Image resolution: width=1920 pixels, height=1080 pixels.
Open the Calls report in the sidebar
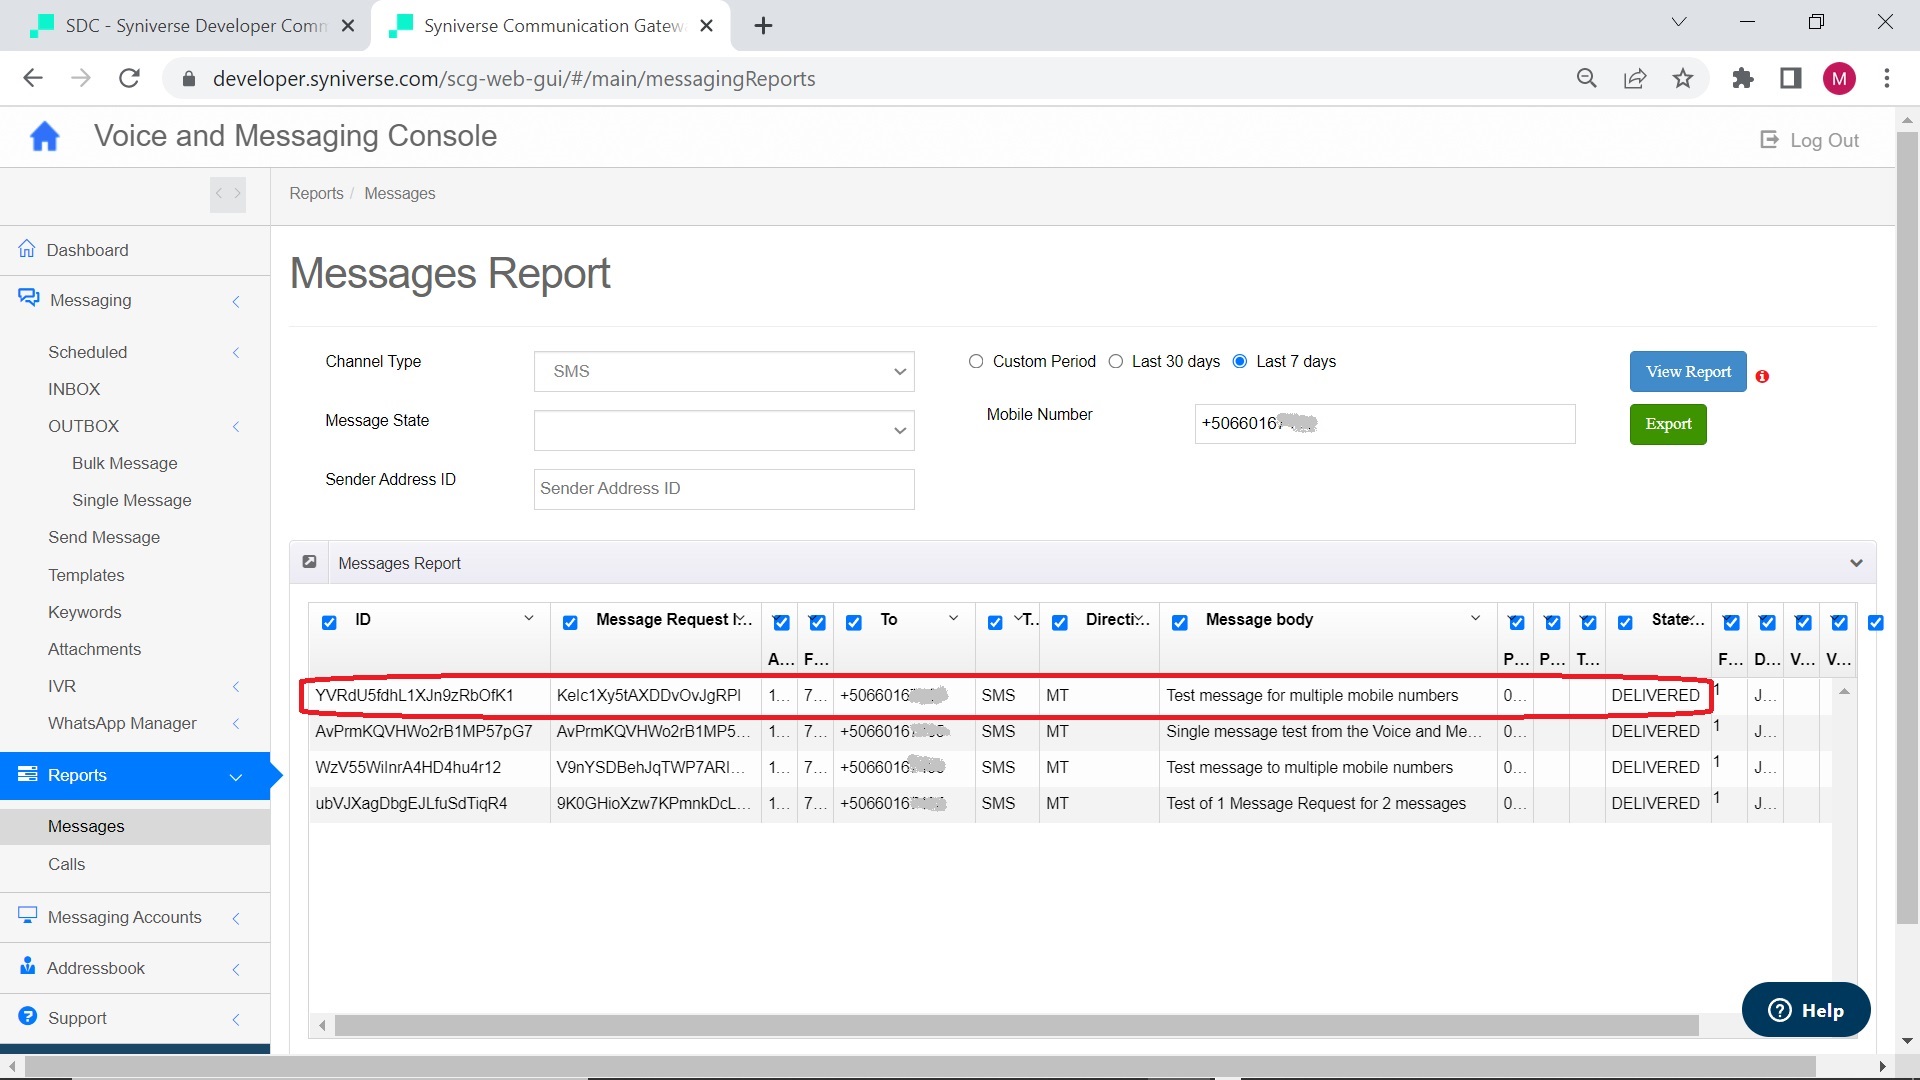(66, 864)
